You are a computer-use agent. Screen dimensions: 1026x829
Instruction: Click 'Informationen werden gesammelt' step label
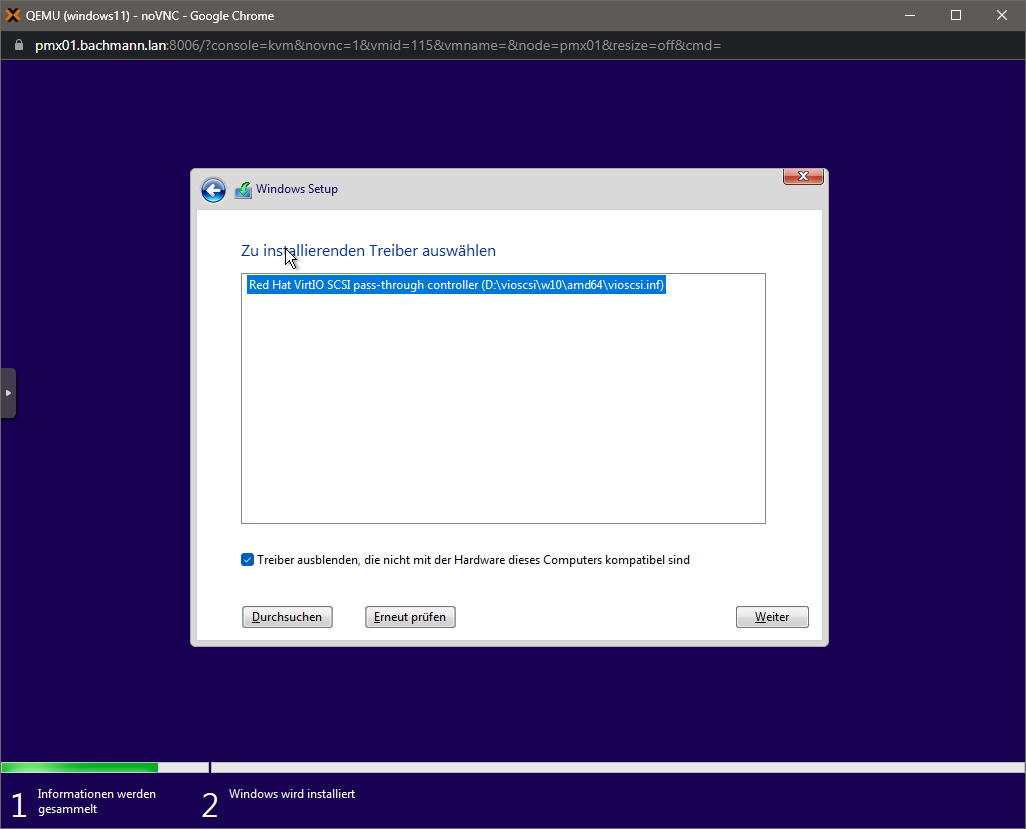tap(97, 802)
